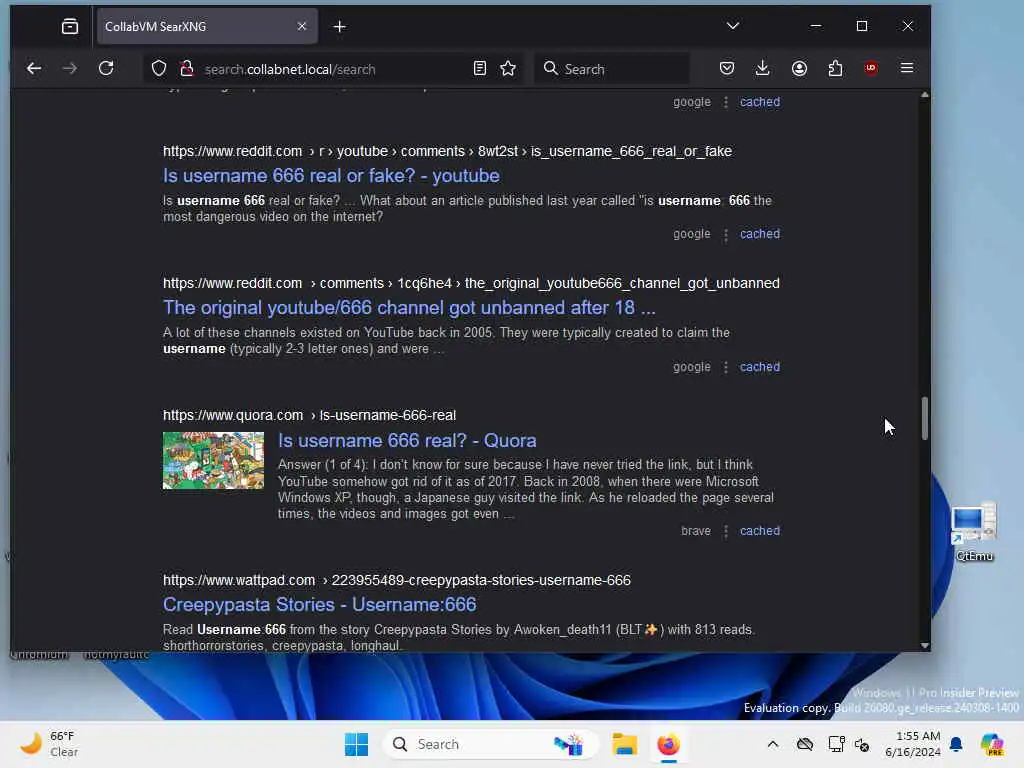Click the Quora result thumbnail image
The height and width of the screenshot is (768, 1024).
coord(214,460)
